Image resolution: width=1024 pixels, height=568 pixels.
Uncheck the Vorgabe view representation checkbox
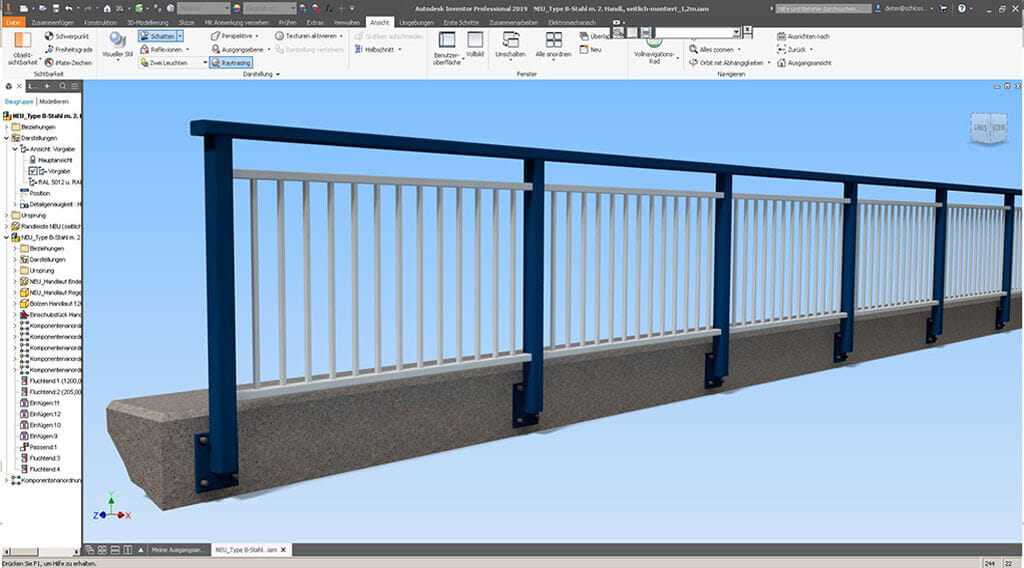[32, 171]
